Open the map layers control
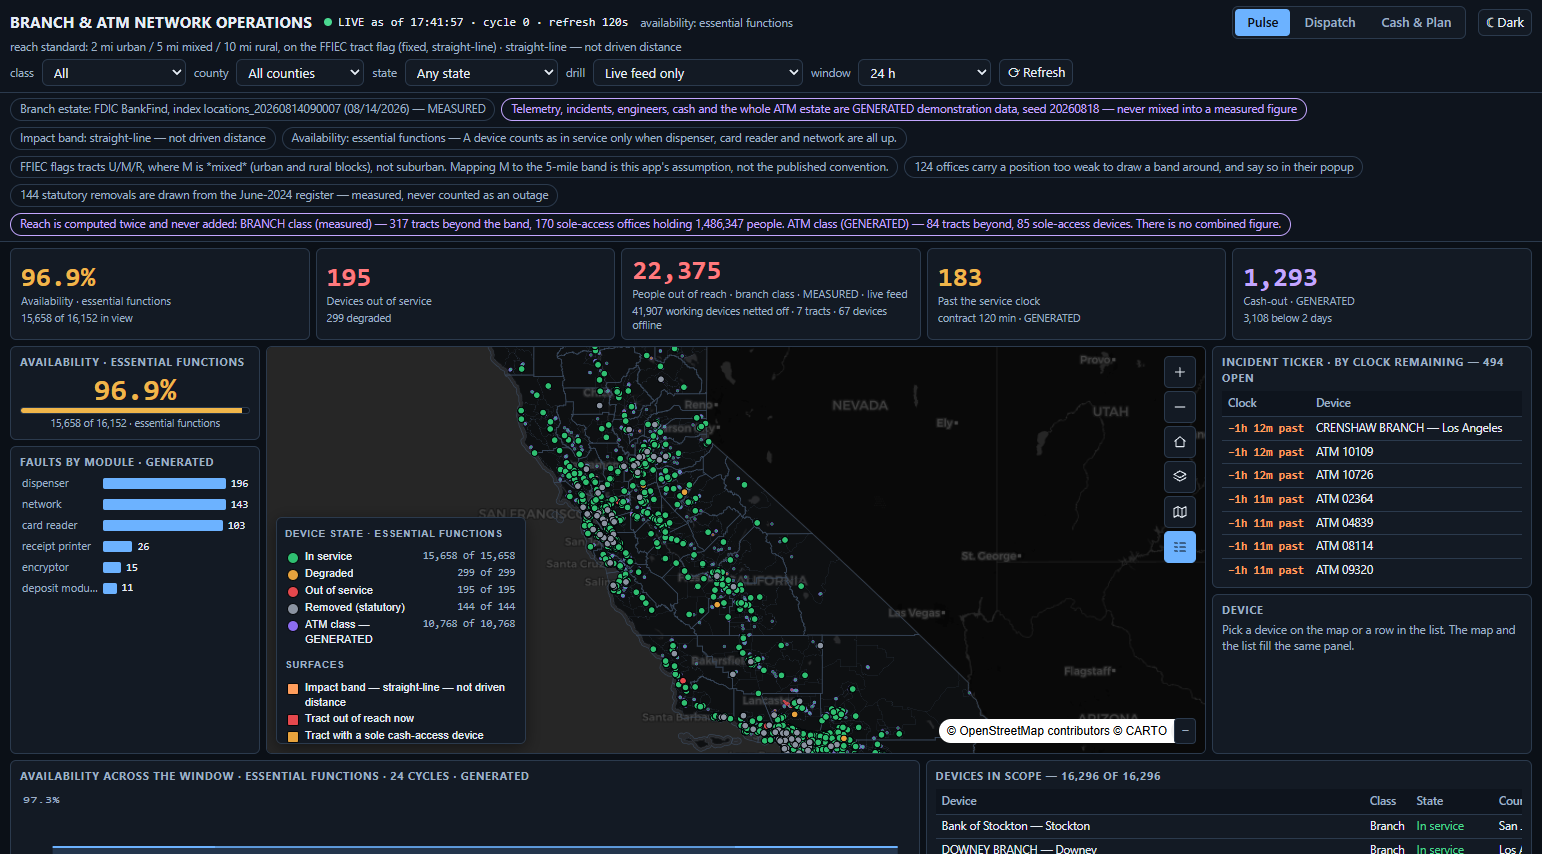 click(x=1180, y=477)
